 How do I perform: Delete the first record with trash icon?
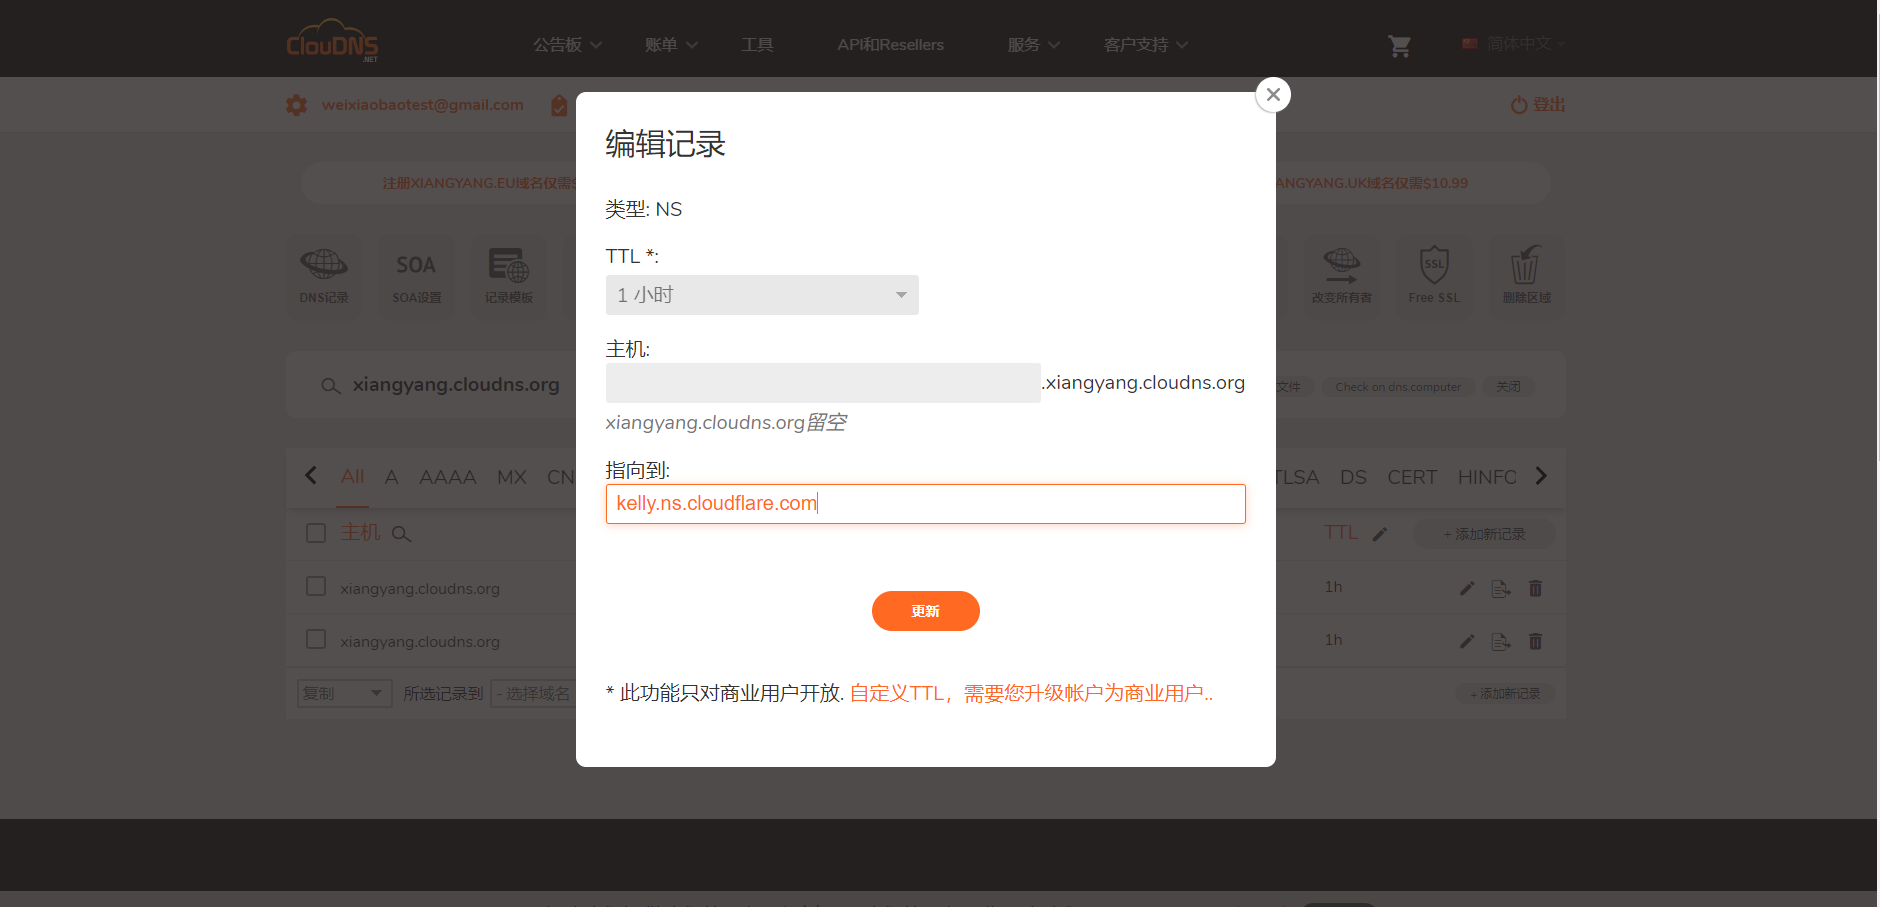point(1535,588)
